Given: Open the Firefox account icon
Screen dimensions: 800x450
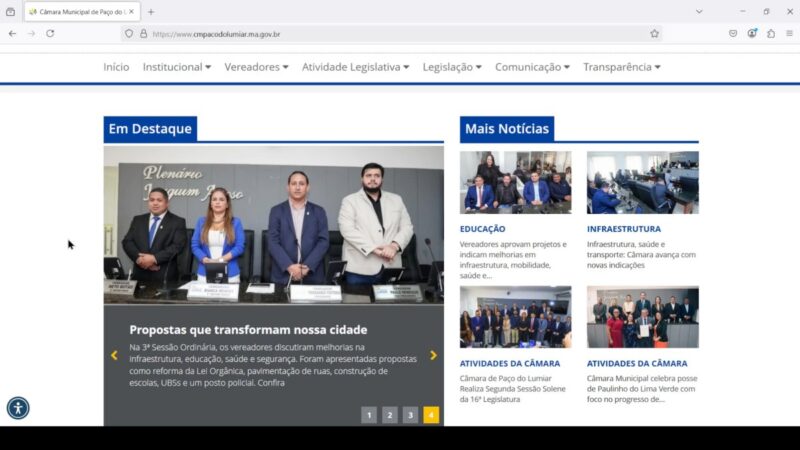Looking at the screenshot, I should (x=752, y=34).
